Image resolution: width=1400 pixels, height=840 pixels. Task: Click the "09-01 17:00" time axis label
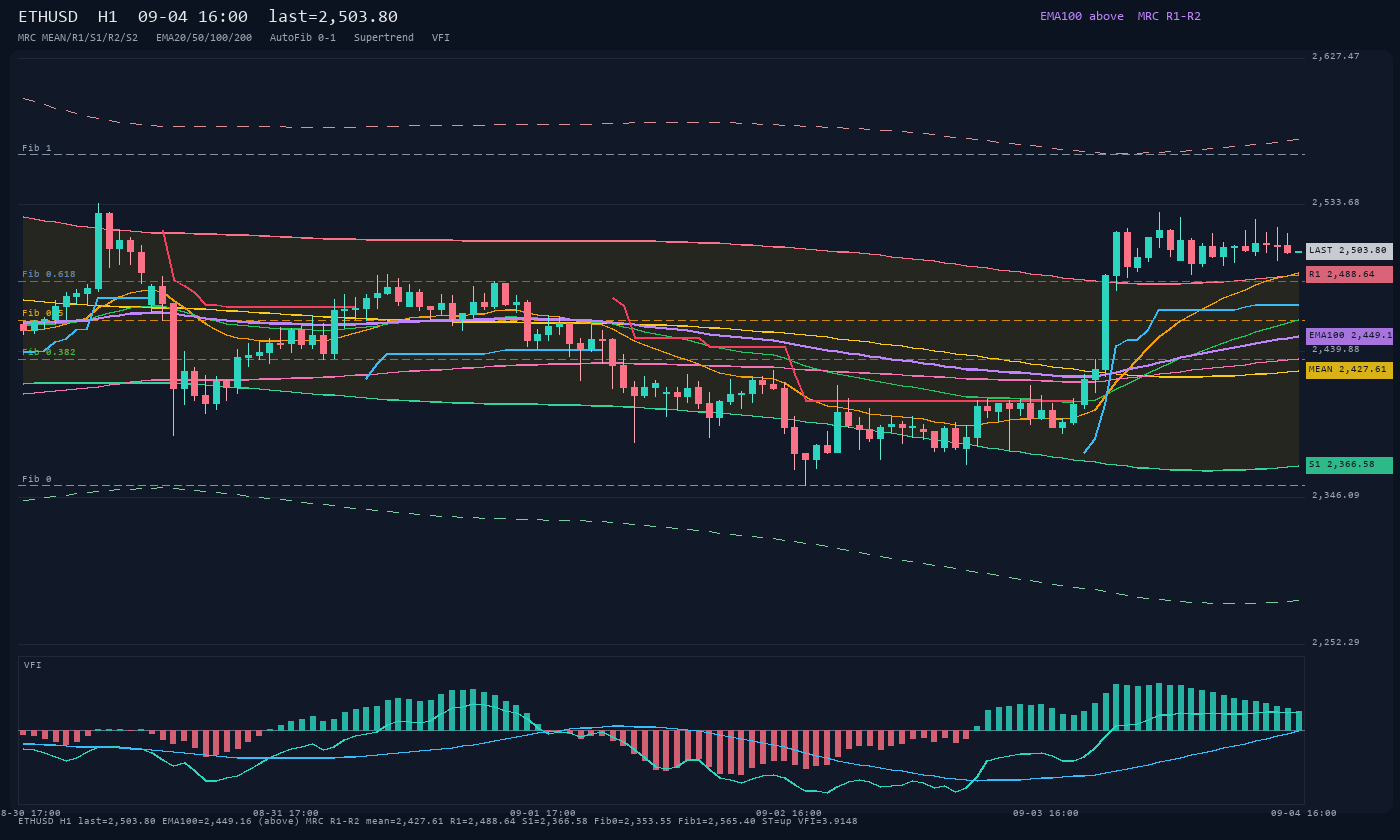coord(543,813)
